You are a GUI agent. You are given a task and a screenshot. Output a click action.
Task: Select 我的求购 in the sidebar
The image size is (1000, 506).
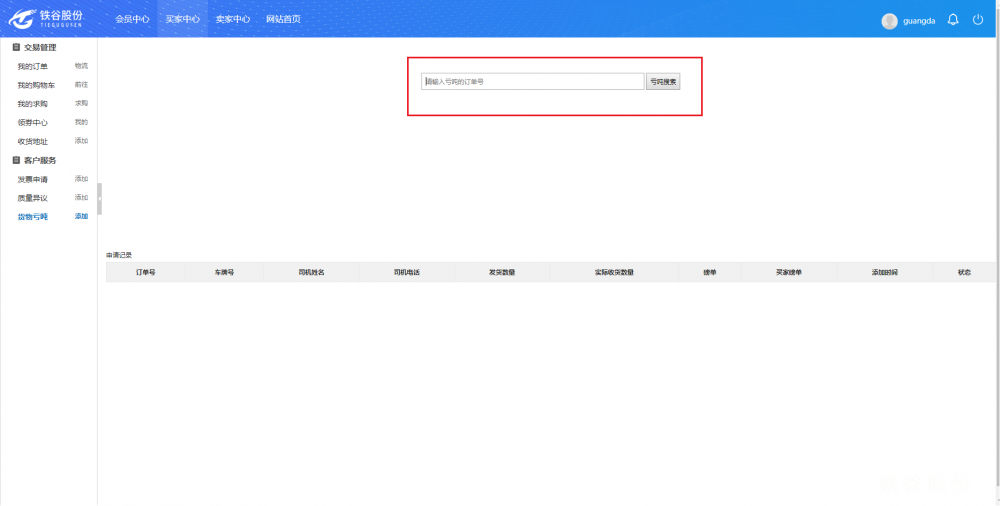click(x=32, y=104)
